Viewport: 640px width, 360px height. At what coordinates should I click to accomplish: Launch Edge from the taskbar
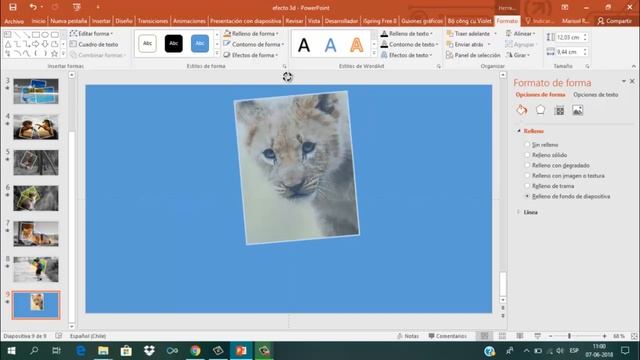80,351
